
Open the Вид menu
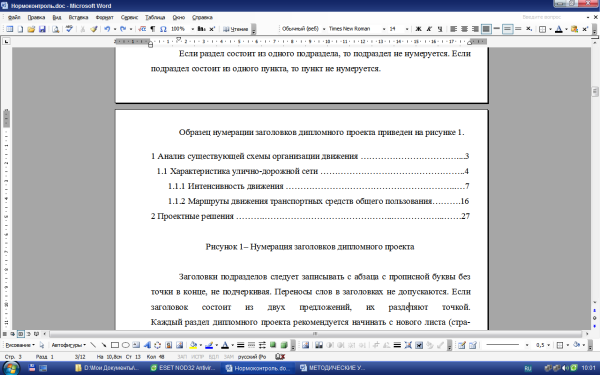click(x=57, y=18)
